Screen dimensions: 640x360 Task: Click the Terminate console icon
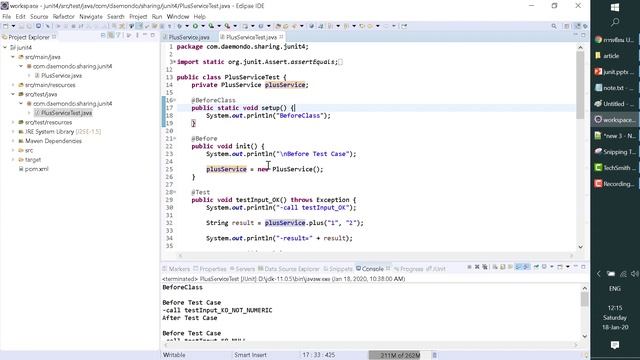469,267
